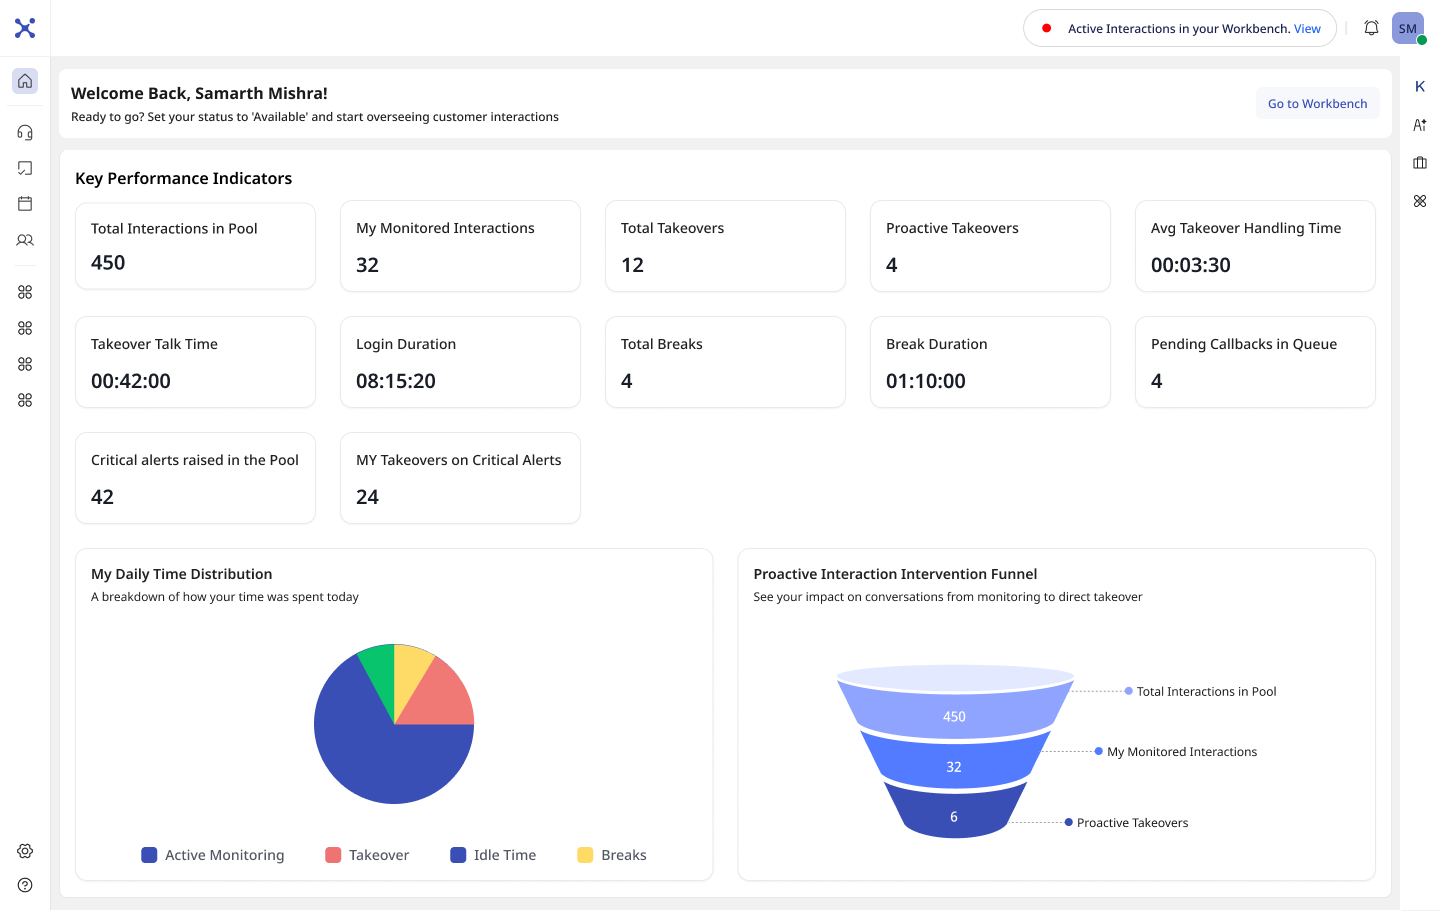This screenshot has width=1440, height=911.
Task: Open the chat message icon in the sidebar
Action: [x=25, y=168]
